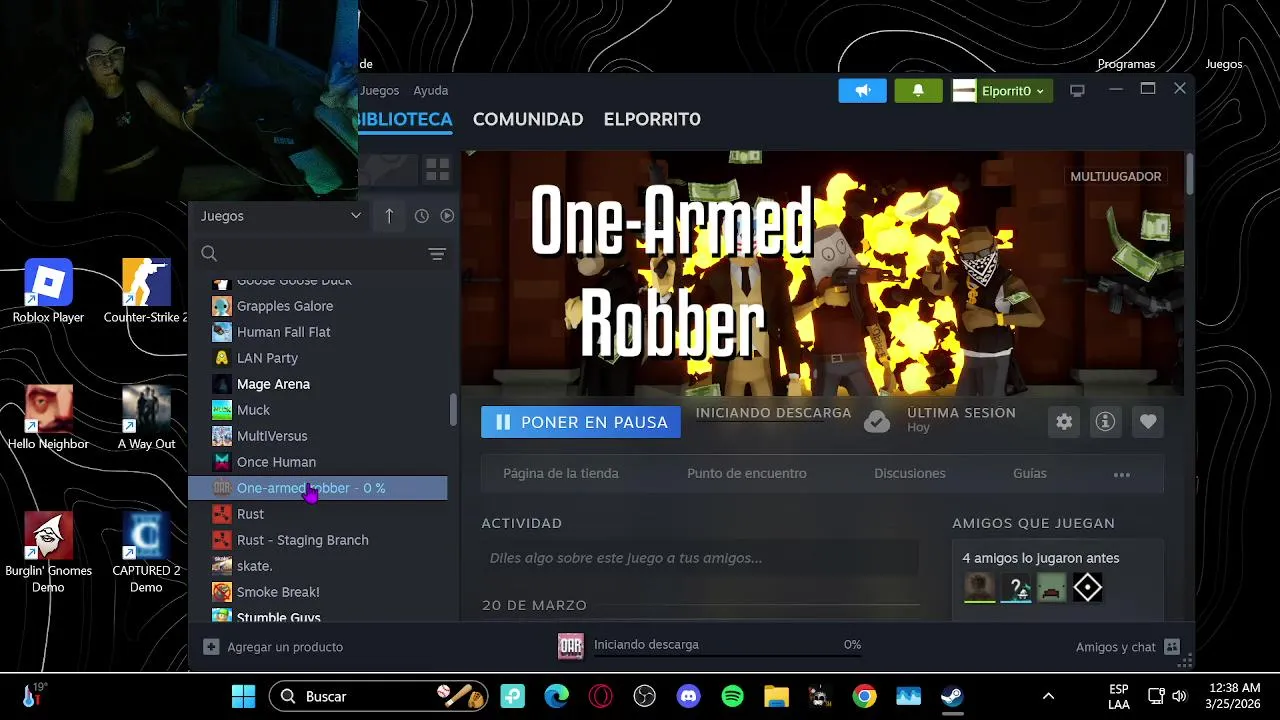Screen dimensions: 1280x720
Task: Add One-Armed Robber to favorites heart
Action: pos(1148,422)
